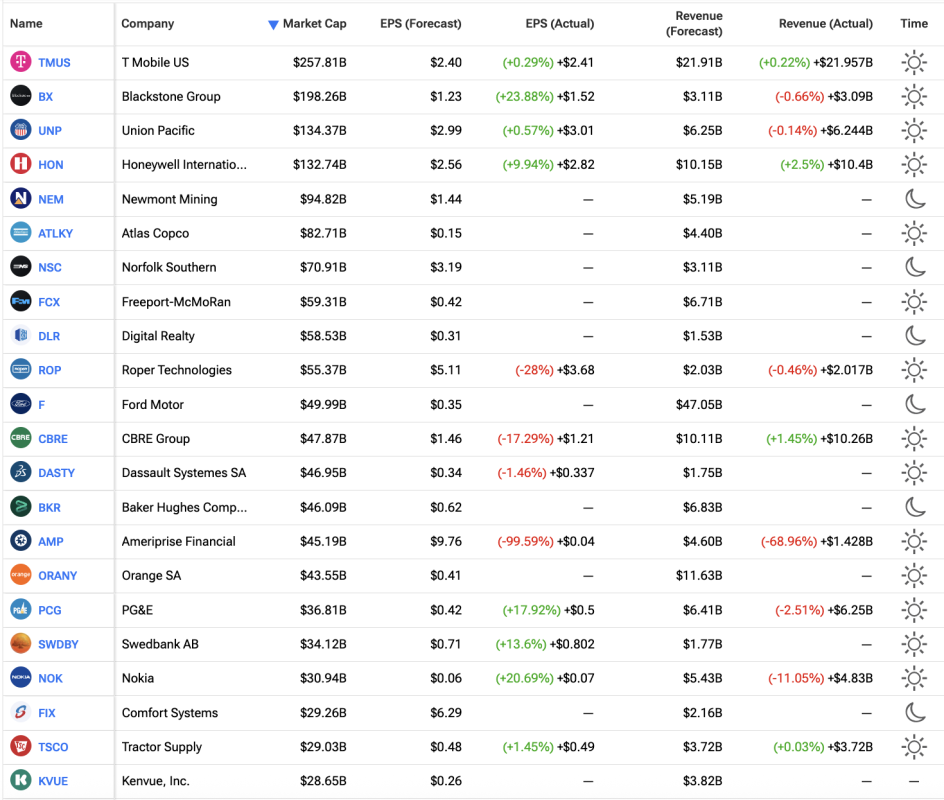Click the Atlas Copco logo icon

point(21,233)
